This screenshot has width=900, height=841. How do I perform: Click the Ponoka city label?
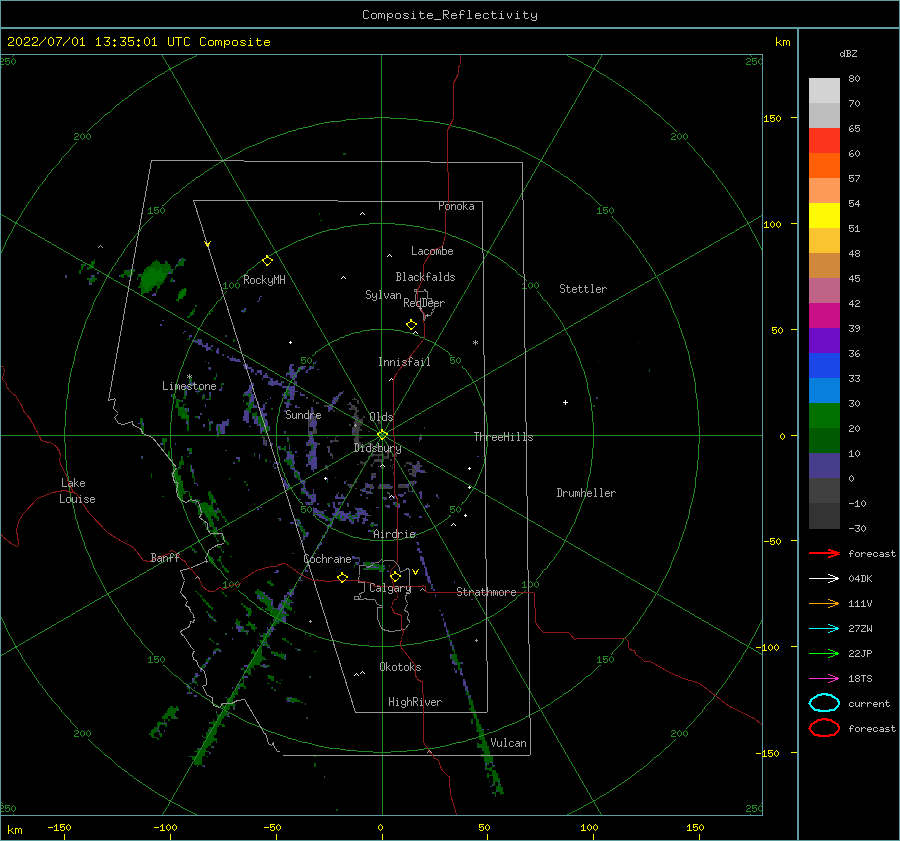[x=456, y=206]
